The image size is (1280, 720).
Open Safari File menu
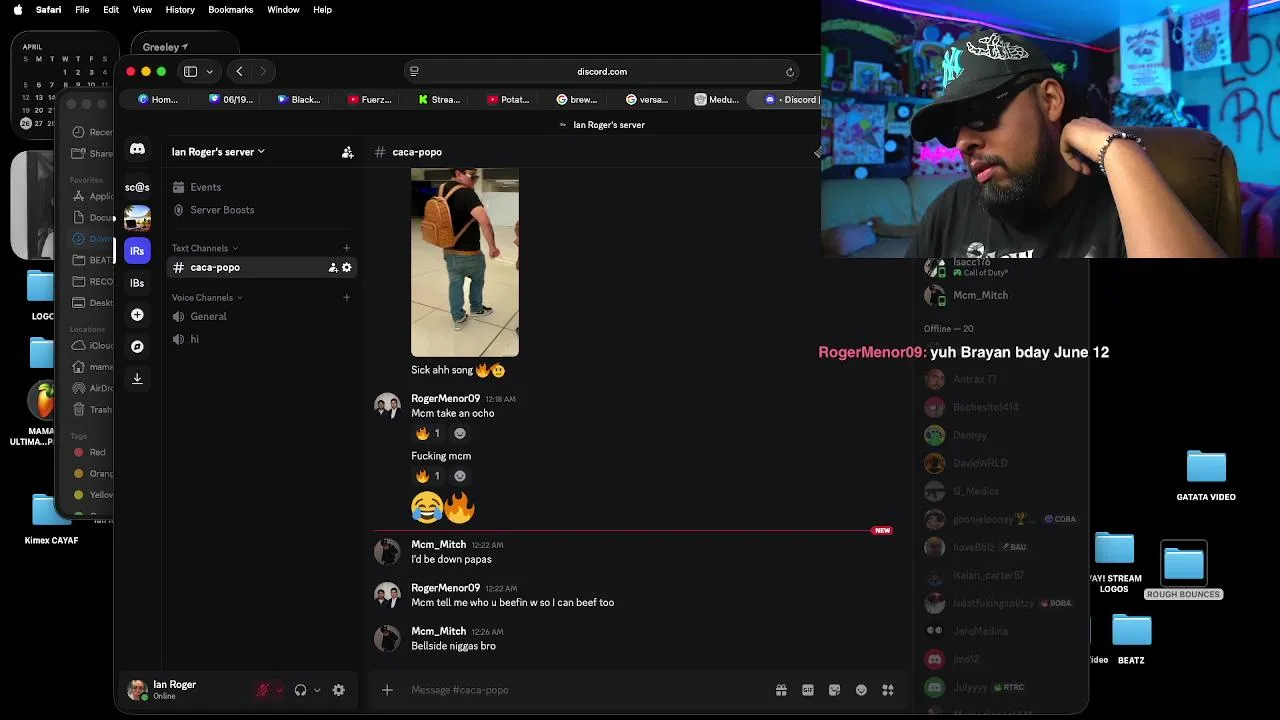[82, 9]
